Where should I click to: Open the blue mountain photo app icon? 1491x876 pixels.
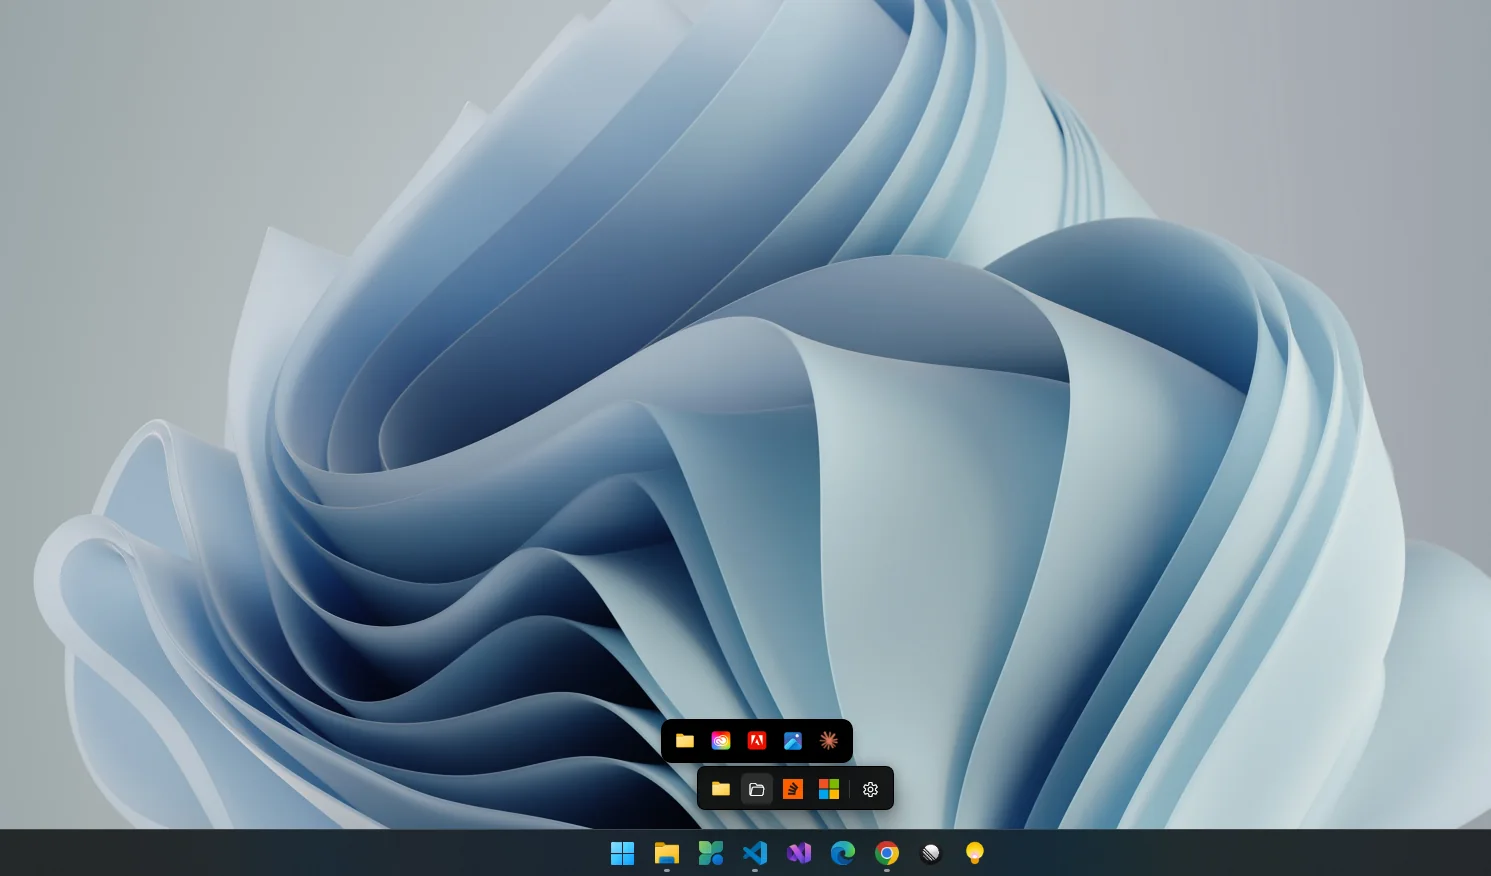click(793, 741)
